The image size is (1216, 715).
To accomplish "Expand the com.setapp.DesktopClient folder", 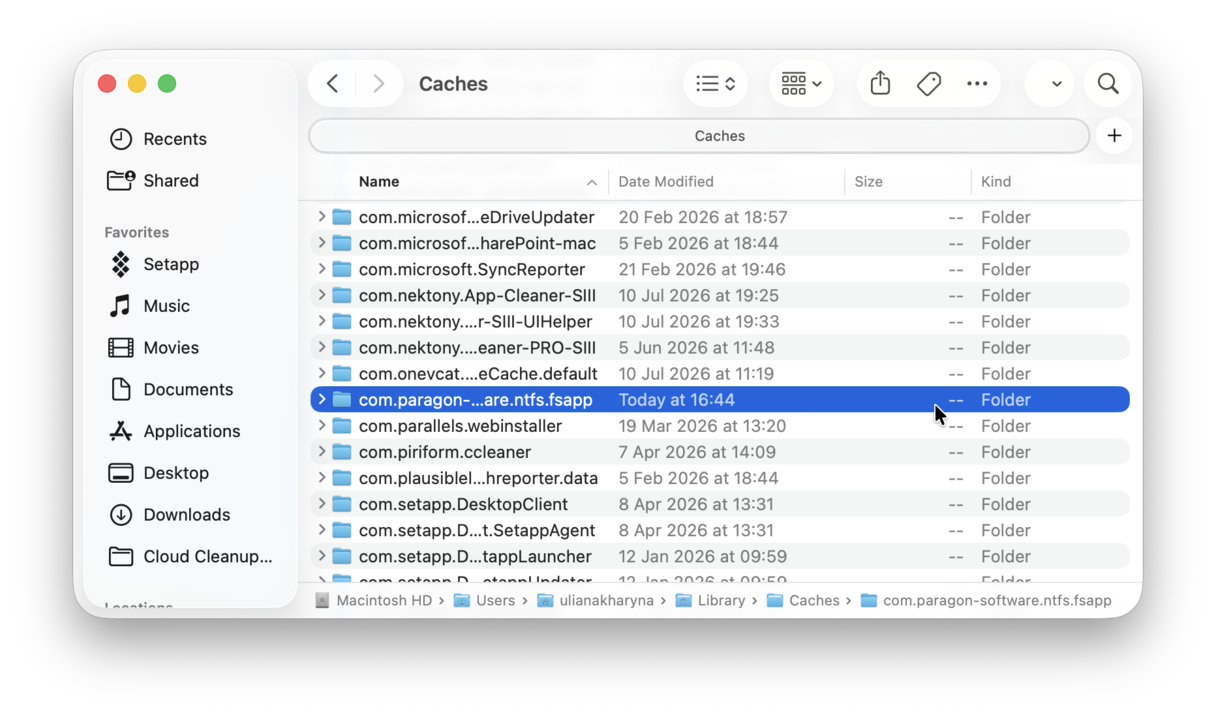I will 322,504.
